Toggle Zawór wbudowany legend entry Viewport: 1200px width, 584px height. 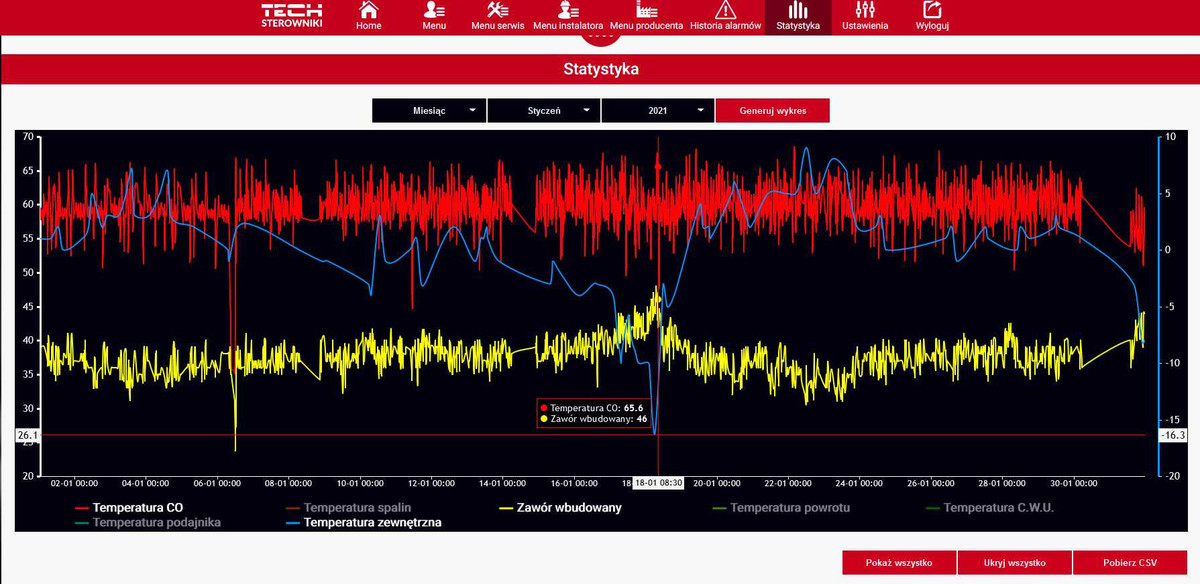pos(573,508)
